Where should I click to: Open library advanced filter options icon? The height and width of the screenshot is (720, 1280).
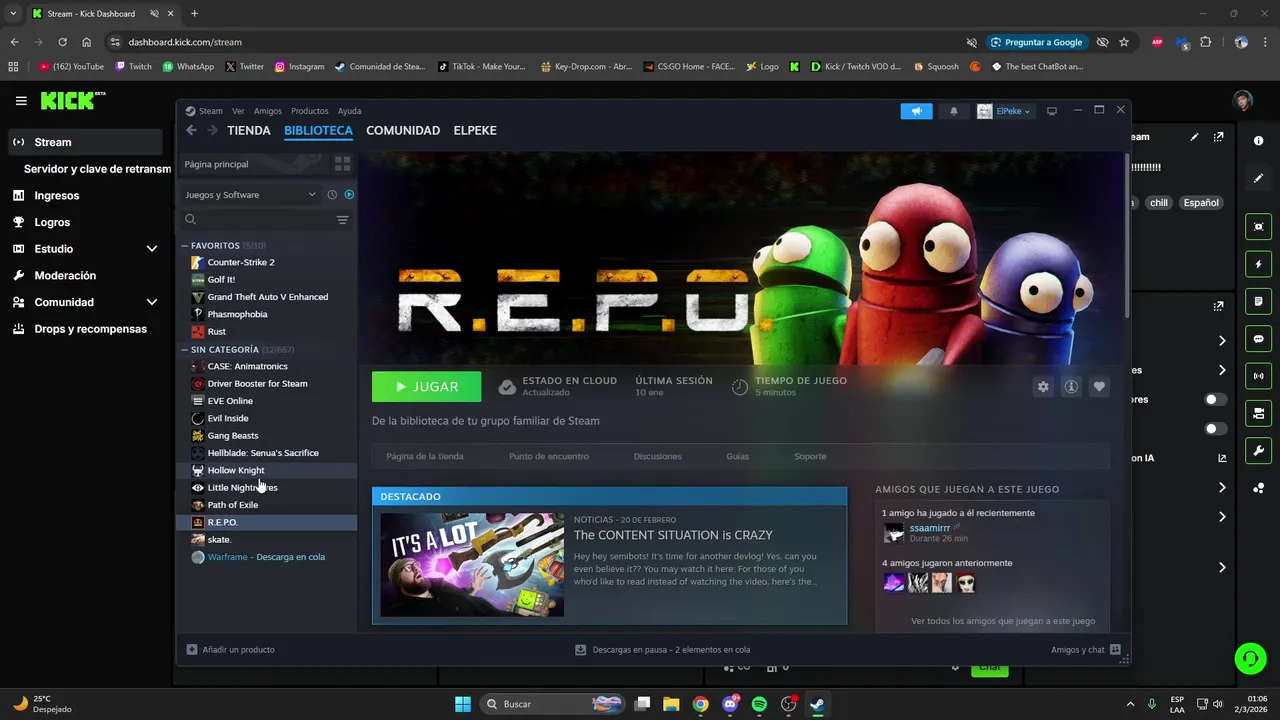(x=342, y=220)
